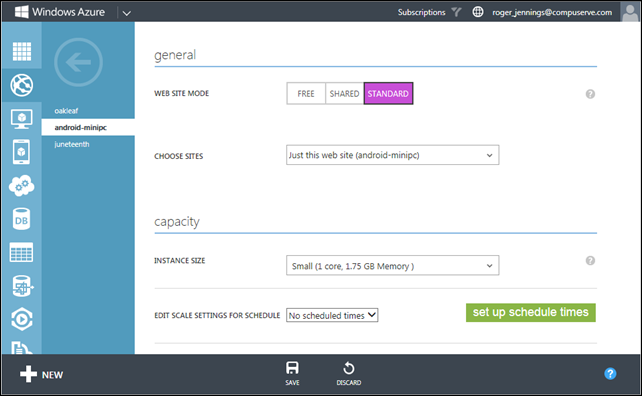This screenshot has height=396, width=642.
Task: Click the roger_jennings@compuserve.com account
Action: tap(552, 12)
